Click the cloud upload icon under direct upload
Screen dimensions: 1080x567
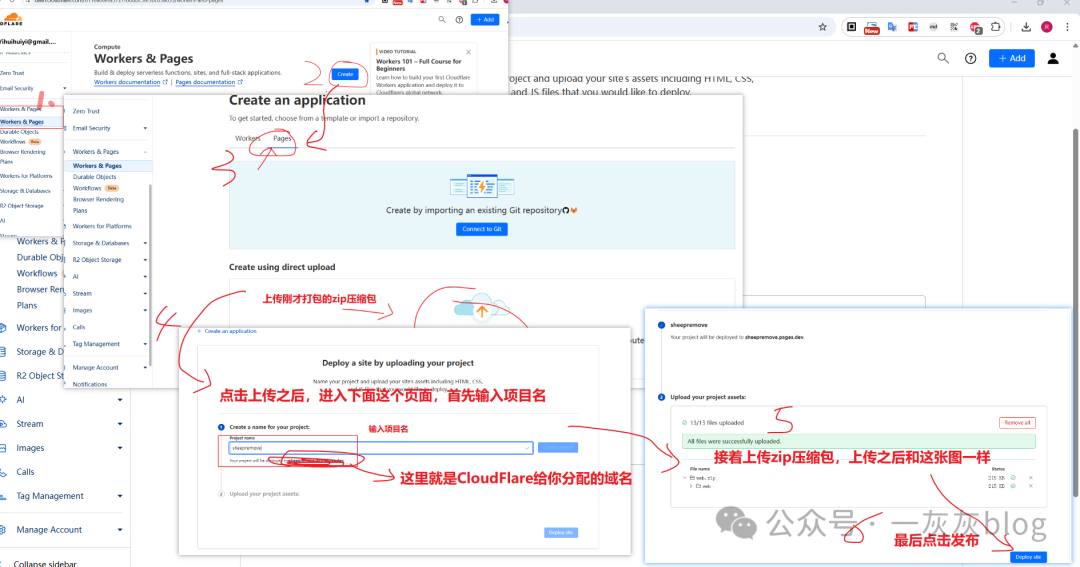pyautogui.click(x=481, y=308)
